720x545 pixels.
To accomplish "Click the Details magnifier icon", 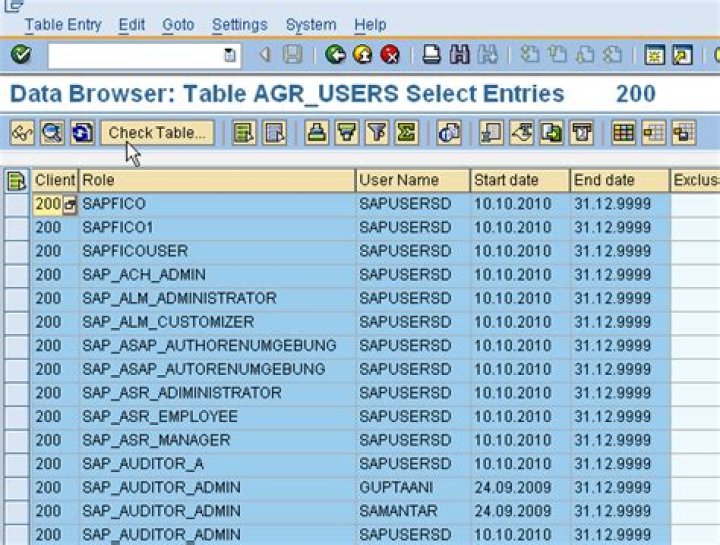I will pyautogui.click(x=52, y=133).
